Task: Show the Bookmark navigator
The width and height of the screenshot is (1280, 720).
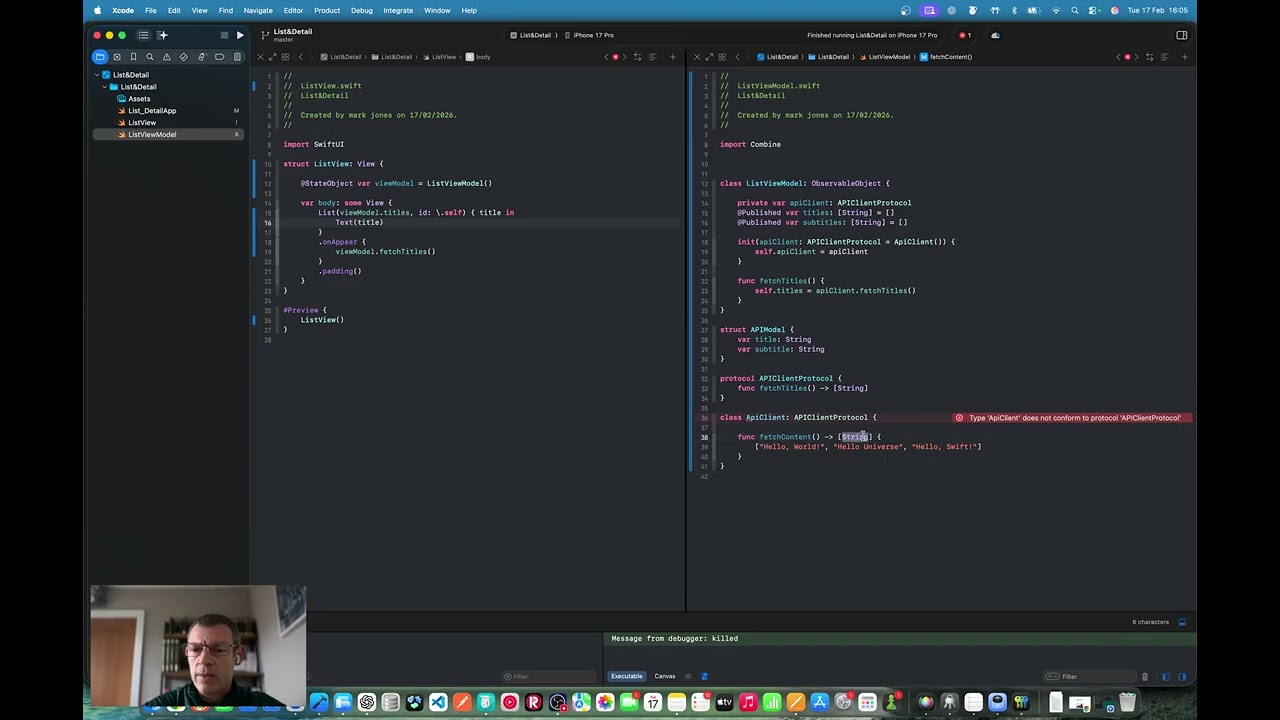Action: pos(133,57)
